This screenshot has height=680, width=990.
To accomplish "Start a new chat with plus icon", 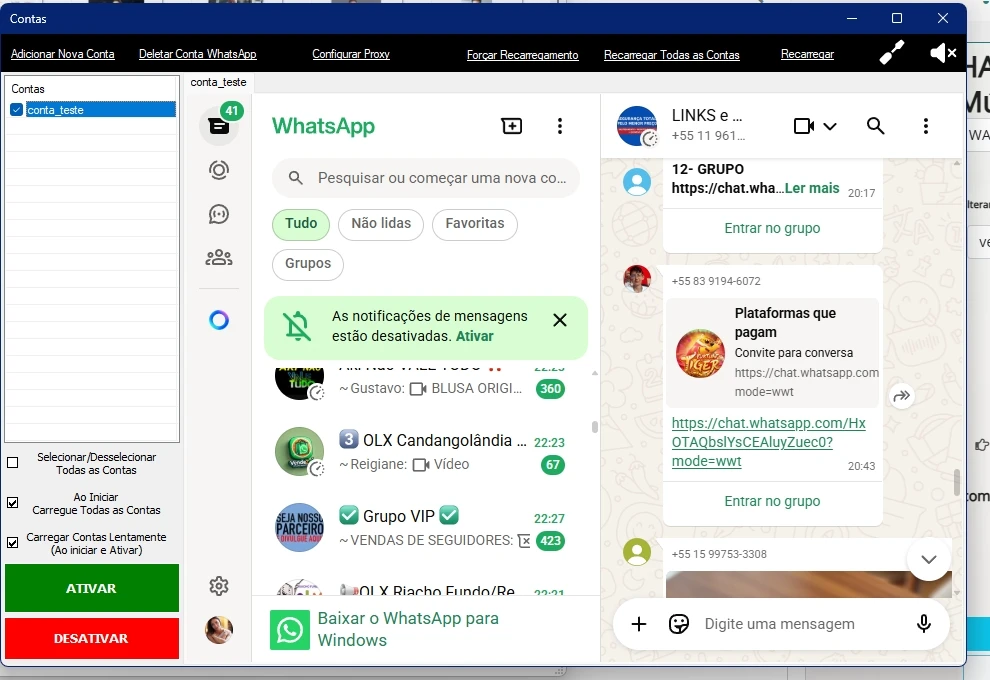I will 512,126.
